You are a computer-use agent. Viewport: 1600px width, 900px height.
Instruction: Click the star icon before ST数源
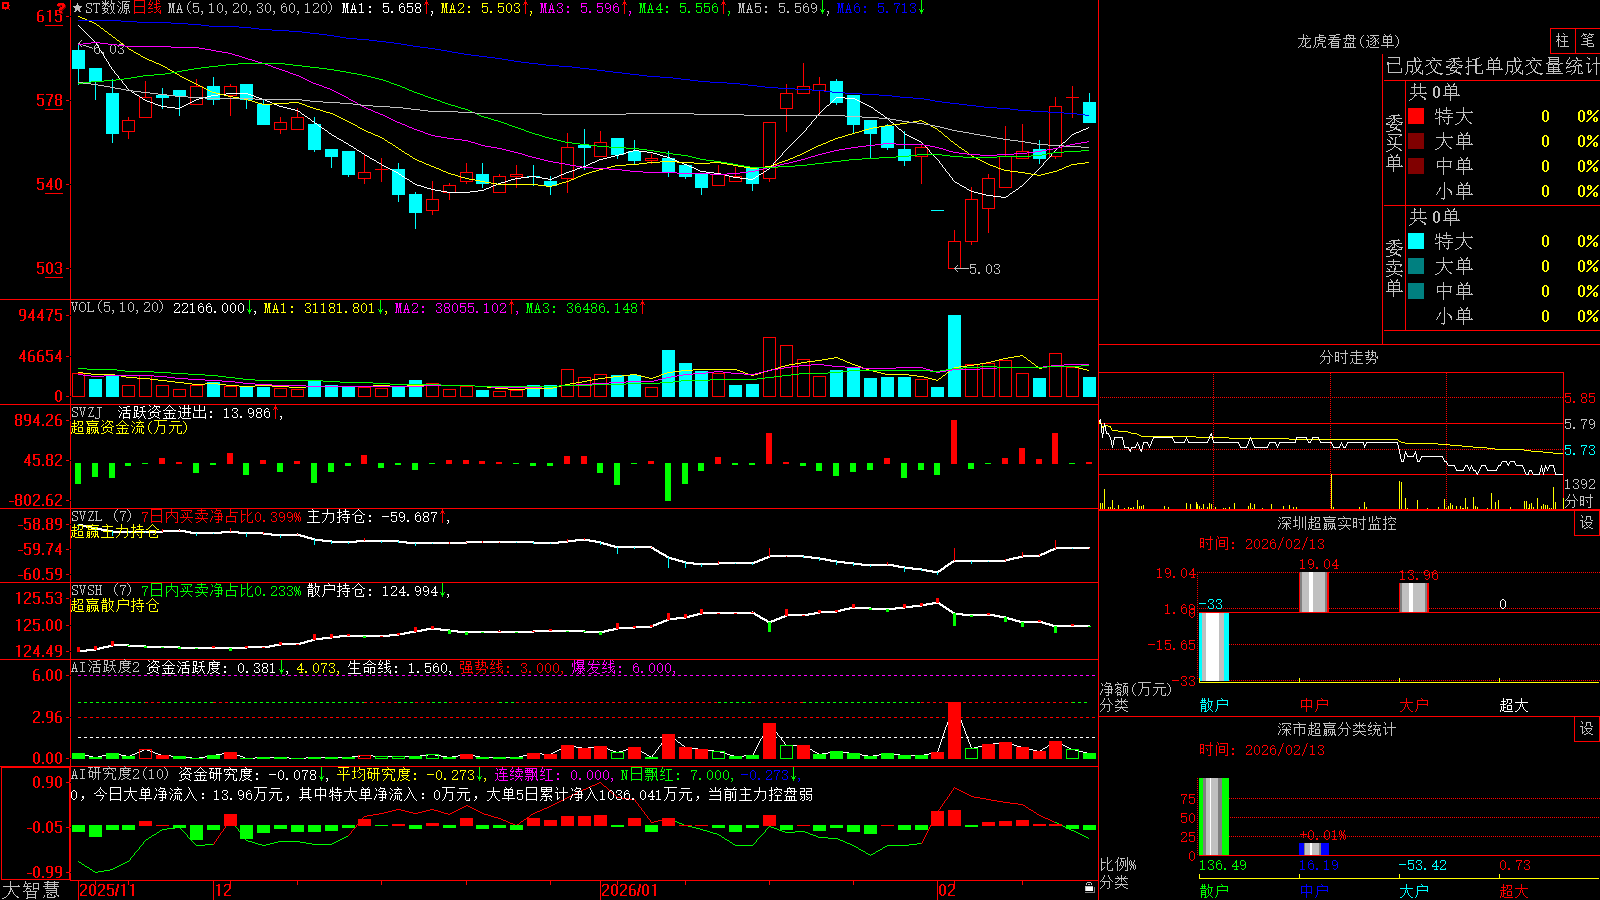[x=77, y=8]
